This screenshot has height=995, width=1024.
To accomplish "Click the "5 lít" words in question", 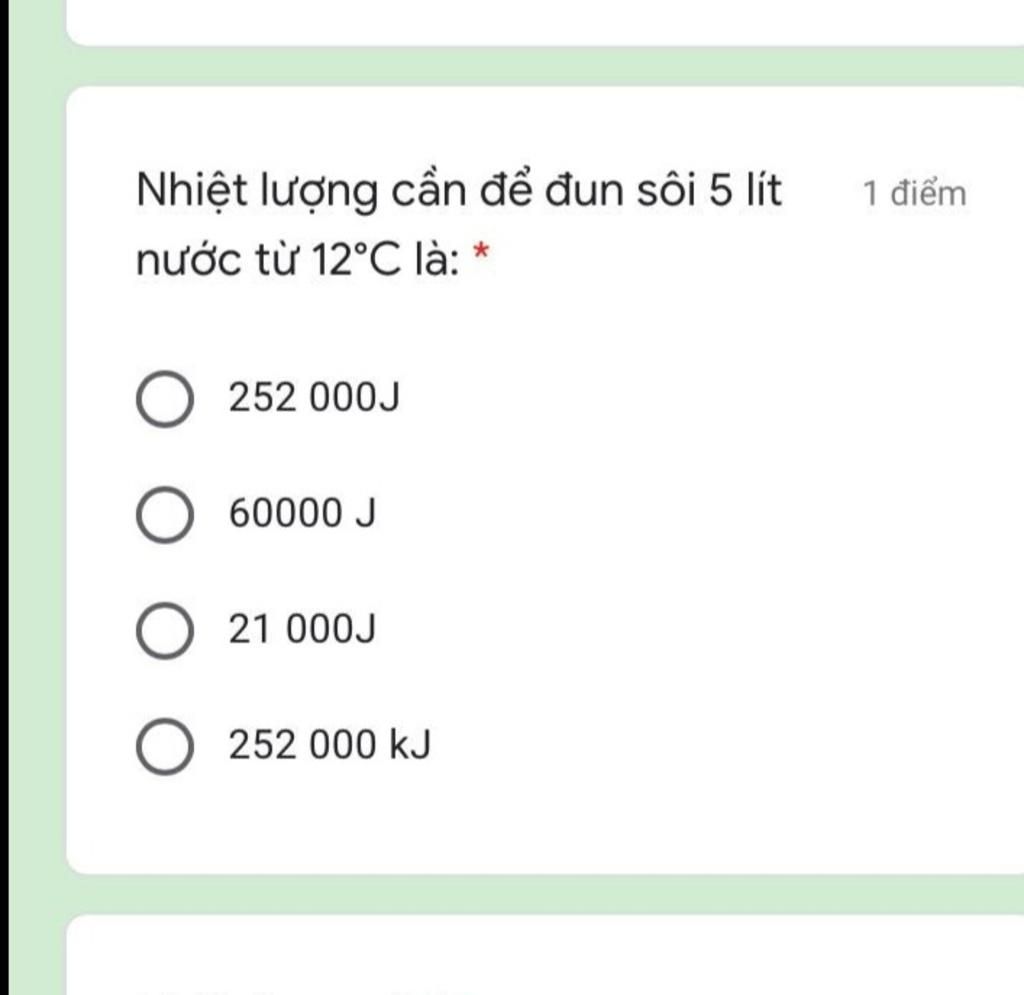I will (745, 190).
